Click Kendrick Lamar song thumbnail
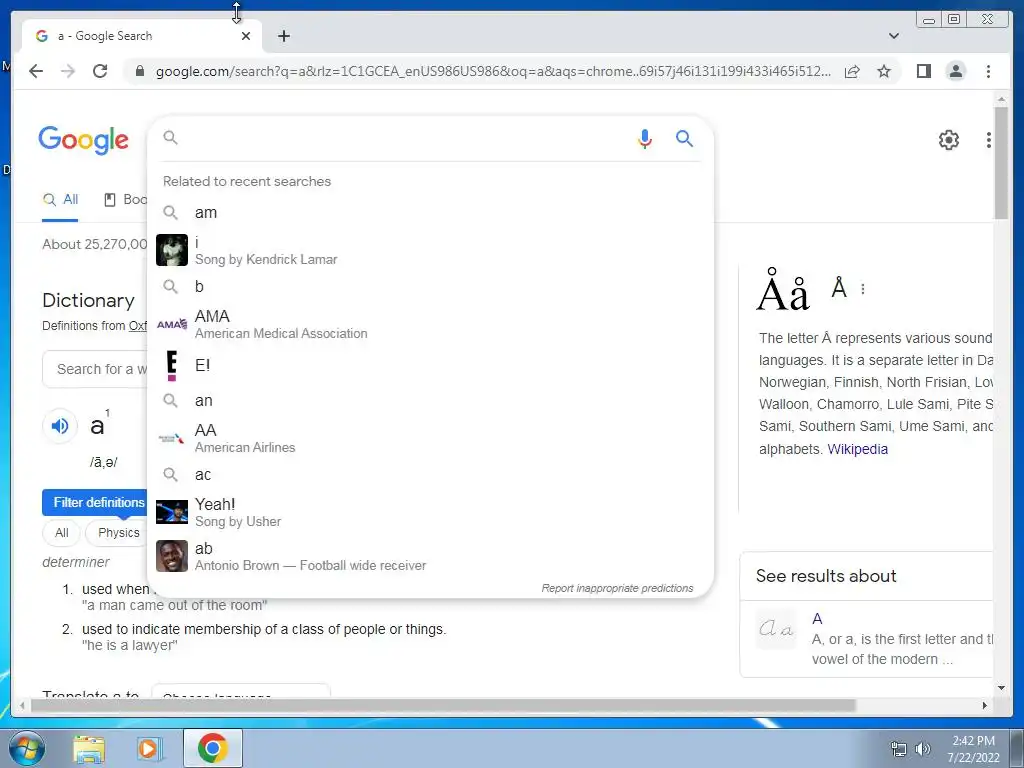 tap(172, 250)
